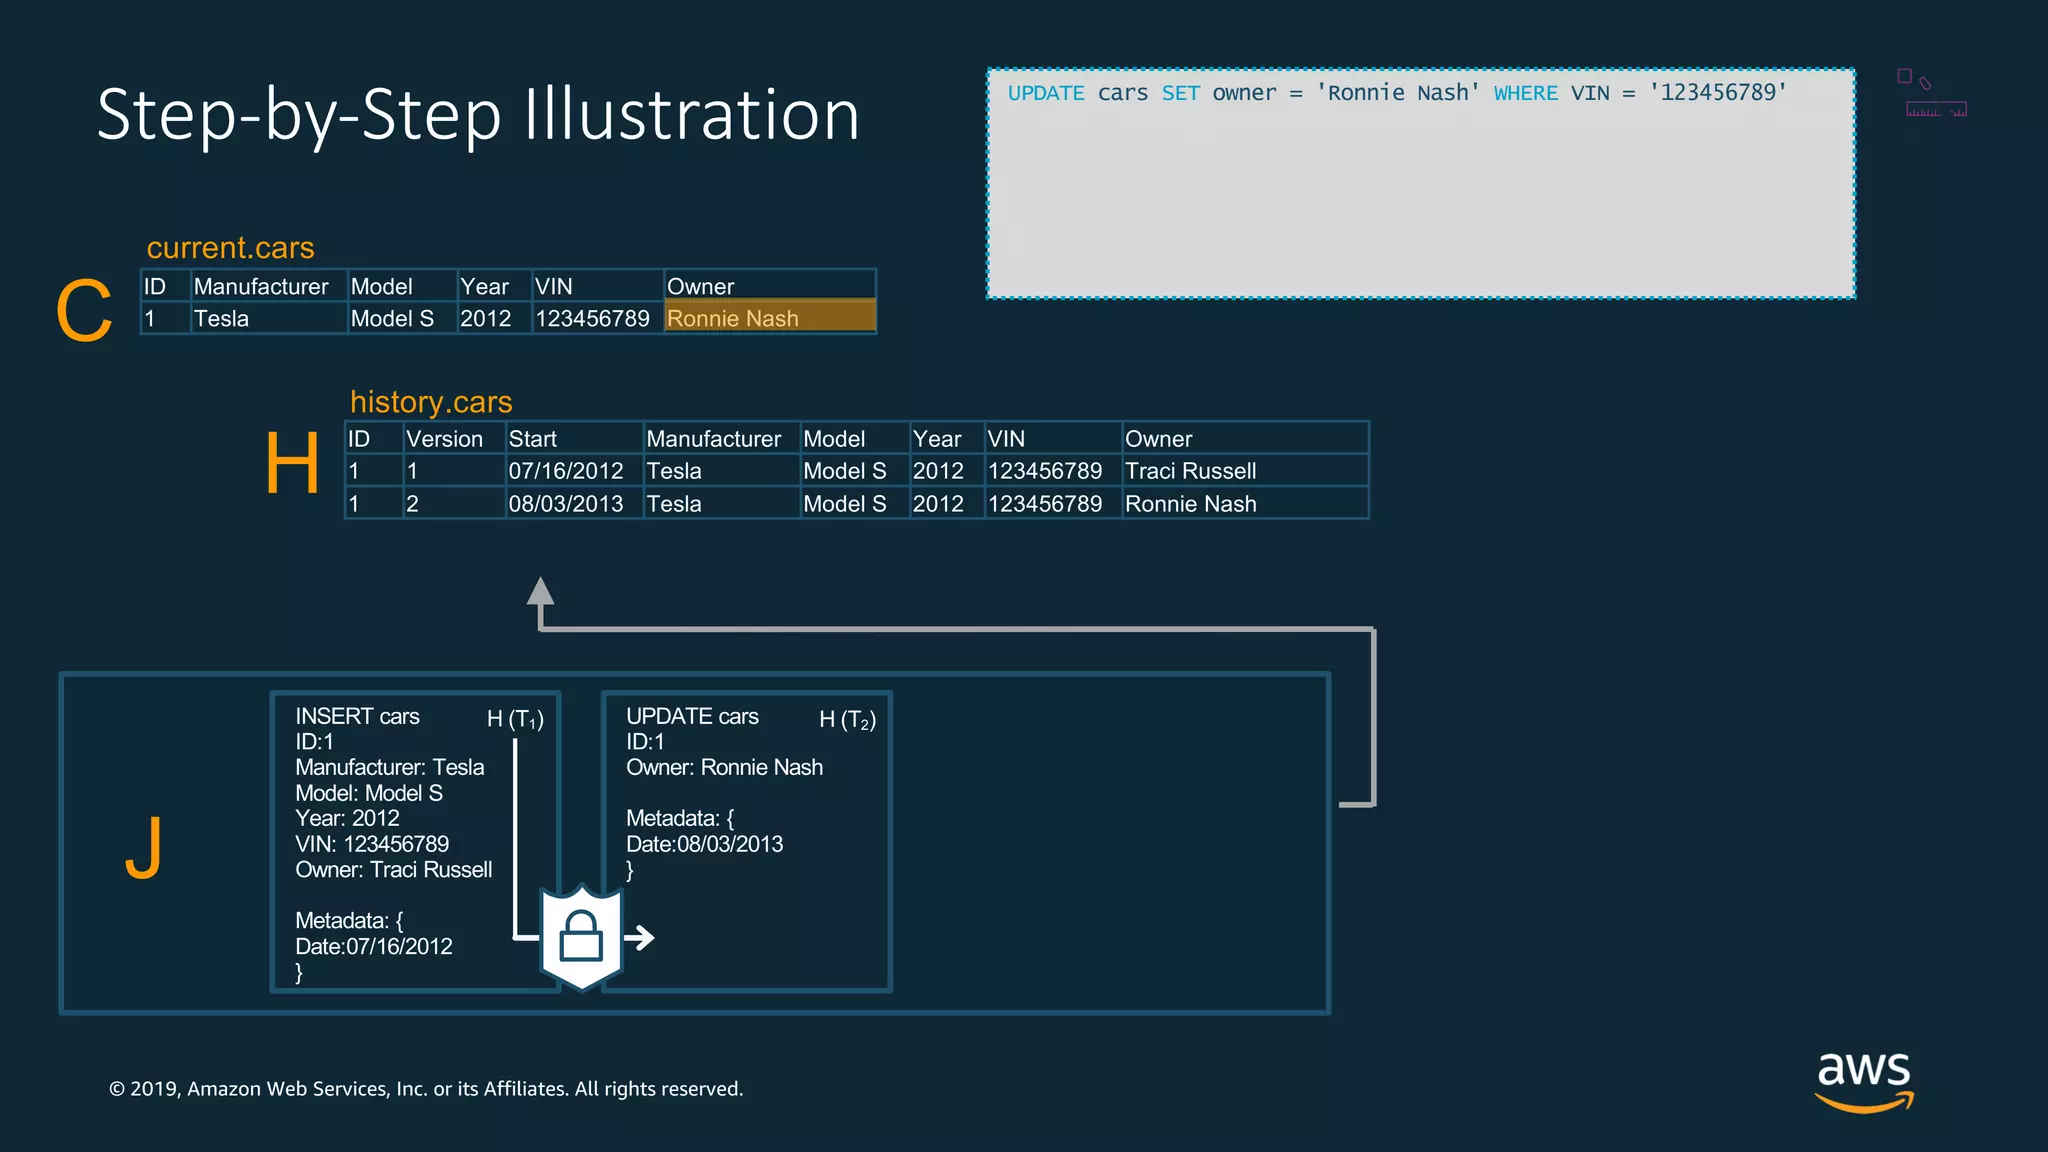Click the current.cars table label
Screen dimensions: 2048x1152
(230, 247)
